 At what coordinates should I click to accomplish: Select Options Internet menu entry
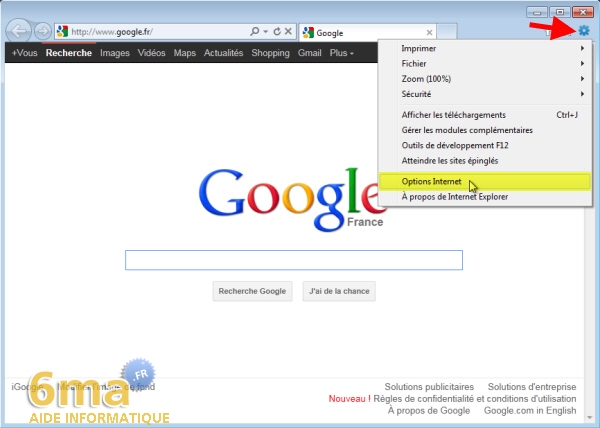tap(484, 181)
